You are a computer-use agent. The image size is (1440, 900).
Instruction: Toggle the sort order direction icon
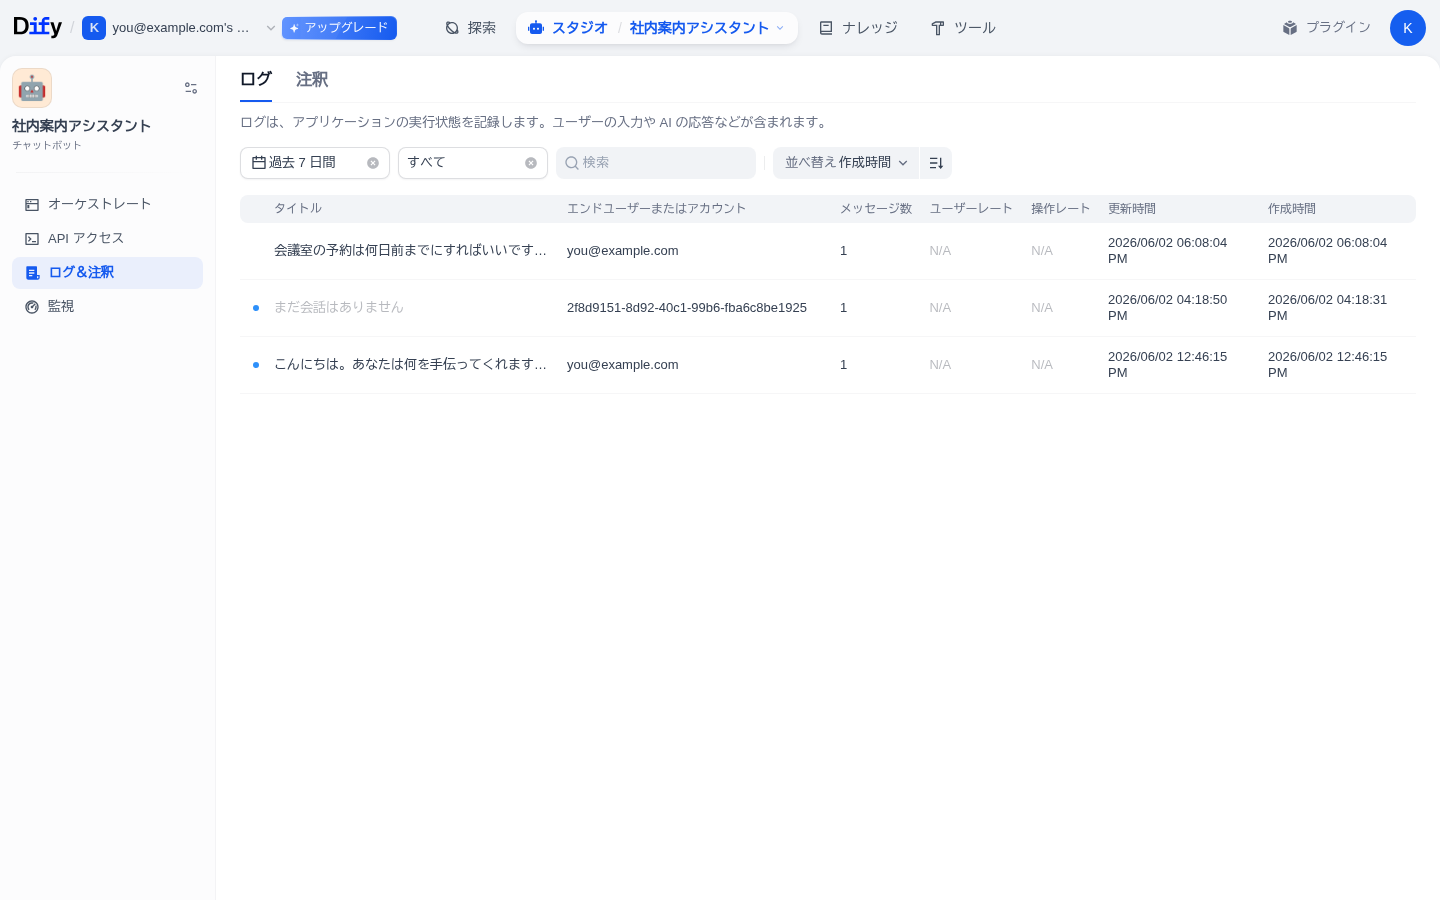click(x=936, y=163)
